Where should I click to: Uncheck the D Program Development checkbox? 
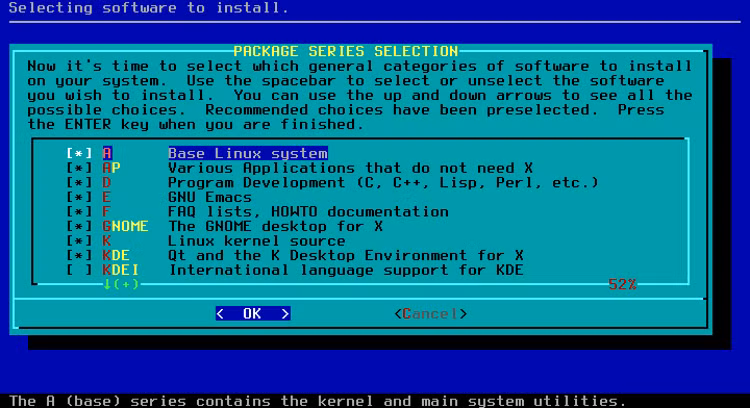coord(79,183)
